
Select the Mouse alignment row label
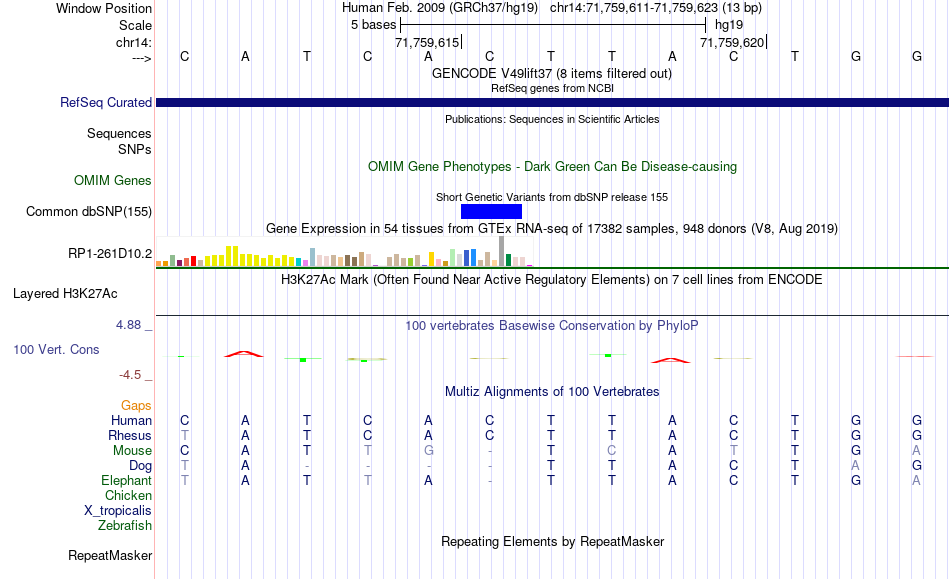(x=132, y=451)
